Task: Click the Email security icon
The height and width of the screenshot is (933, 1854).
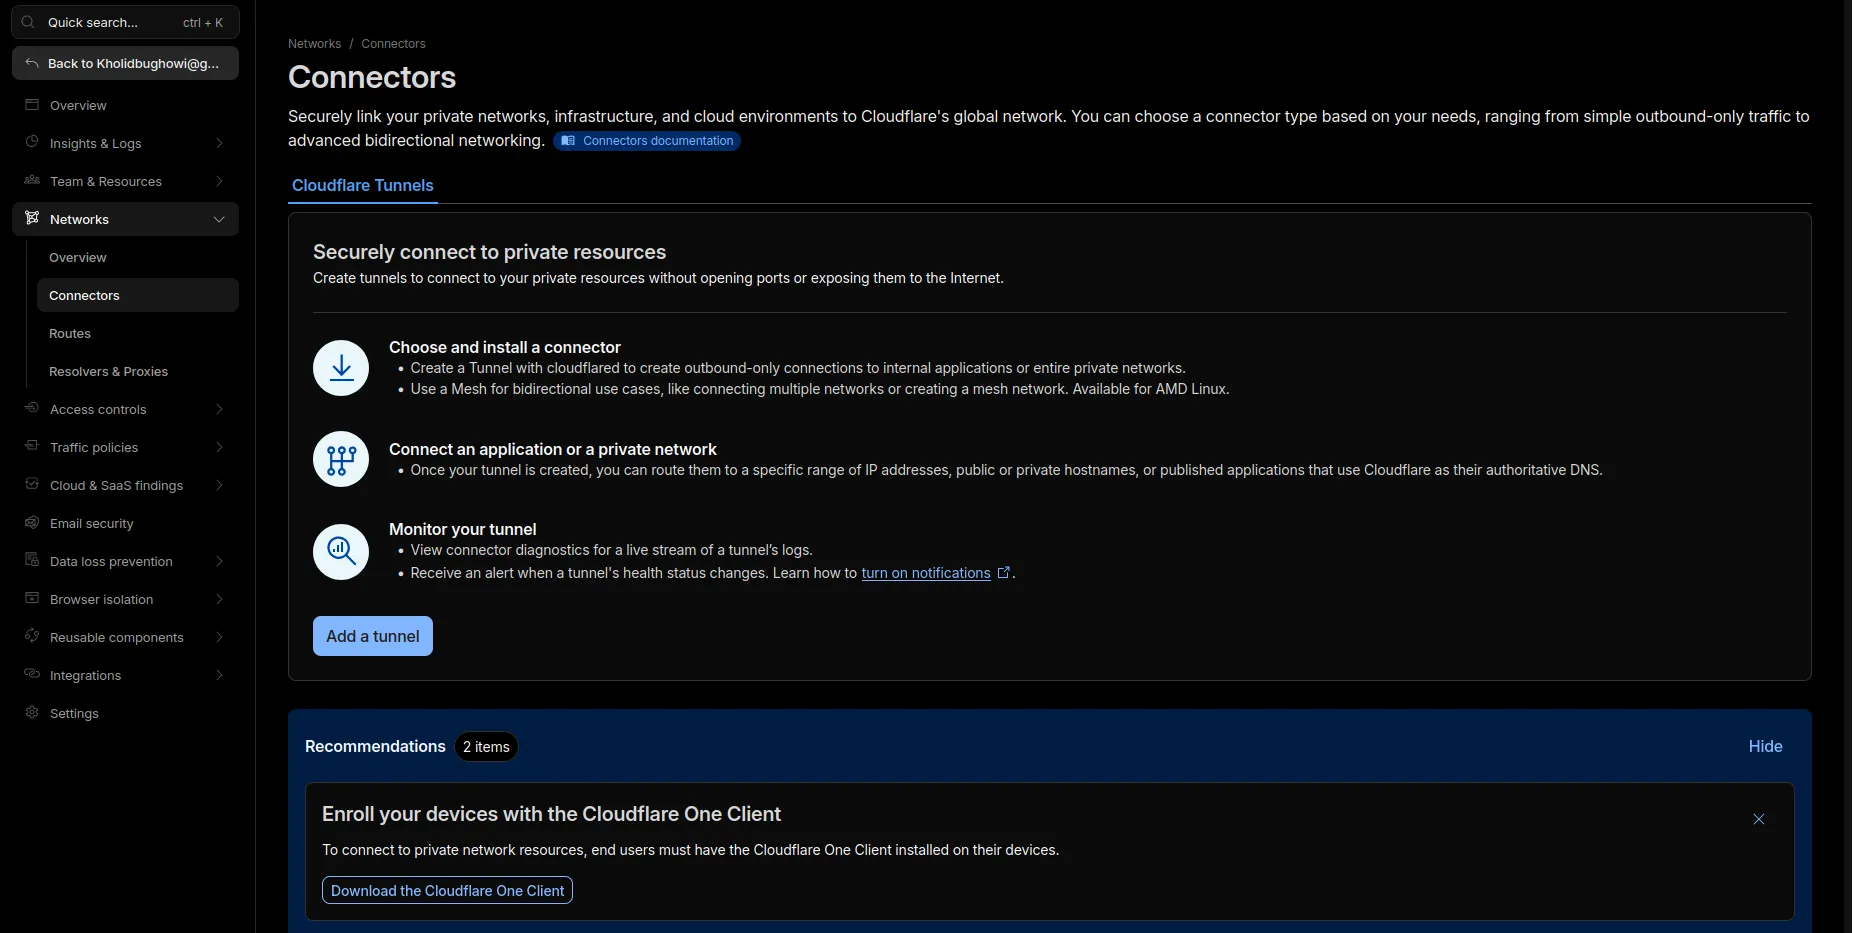Action: (x=32, y=522)
